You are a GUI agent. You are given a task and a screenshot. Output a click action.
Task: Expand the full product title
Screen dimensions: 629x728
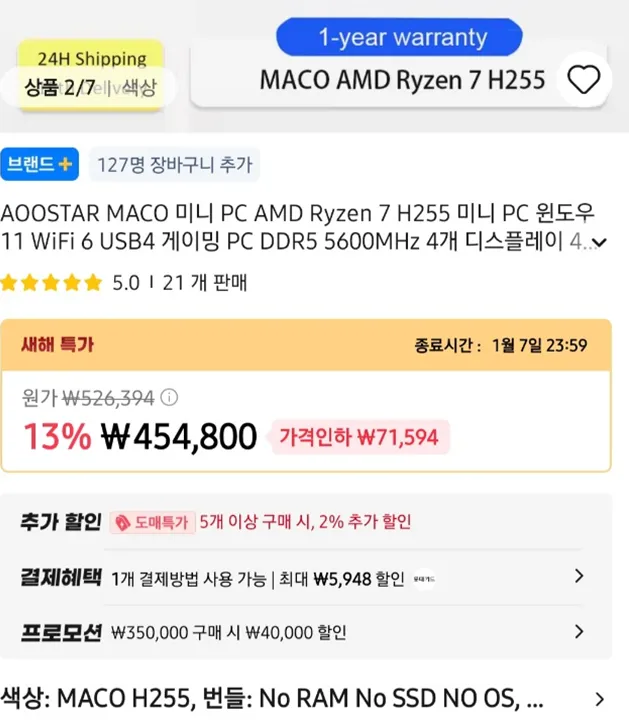pos(599,242)
